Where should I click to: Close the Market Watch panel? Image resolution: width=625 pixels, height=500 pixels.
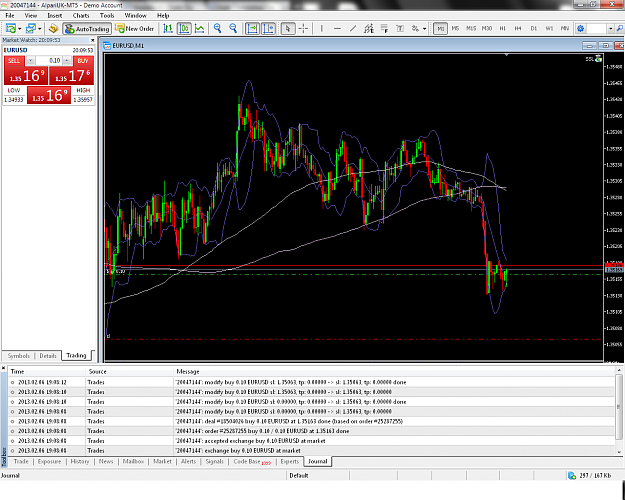[x=92, y=40]
